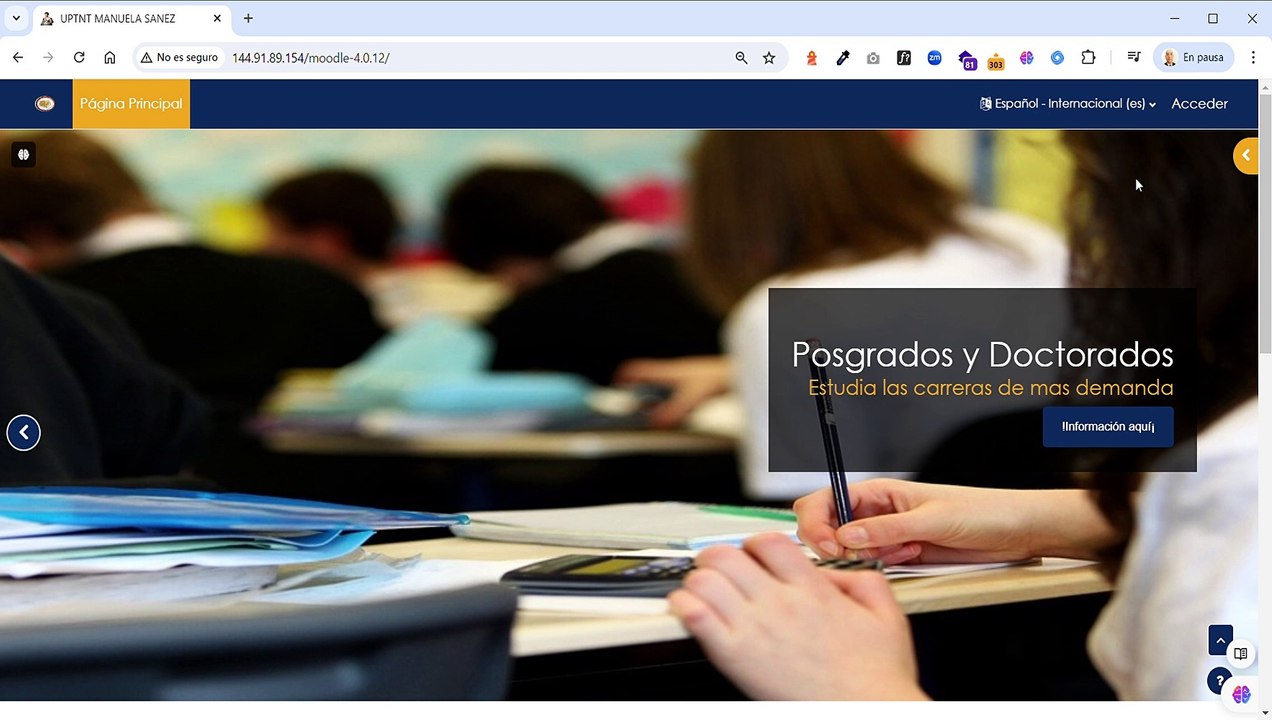The width and height of the screenshot is (1272, 720).
Task: Open the Chrome three-dot menu
Action: coord(1253,58)
